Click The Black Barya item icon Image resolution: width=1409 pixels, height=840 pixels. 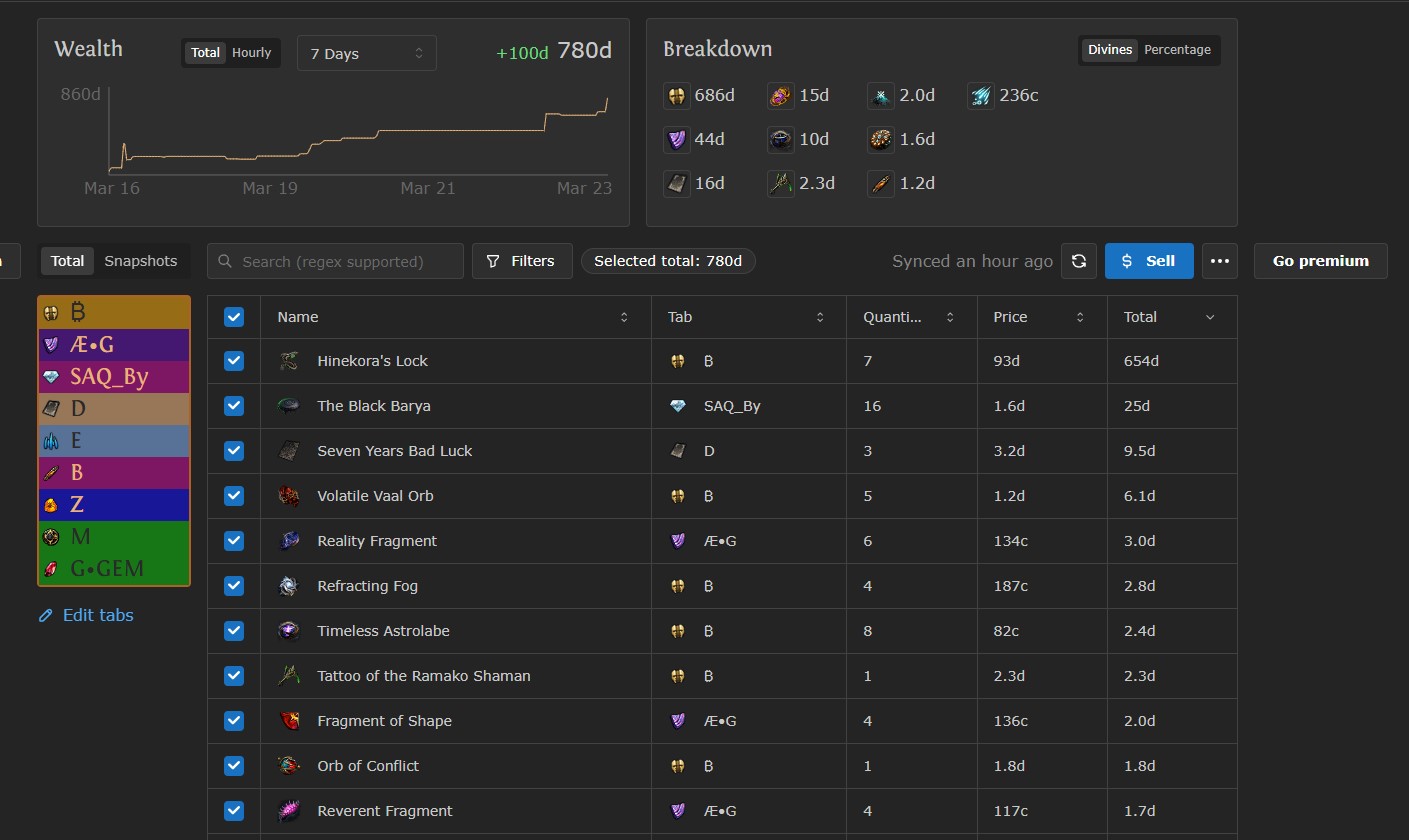coord(289,406)
